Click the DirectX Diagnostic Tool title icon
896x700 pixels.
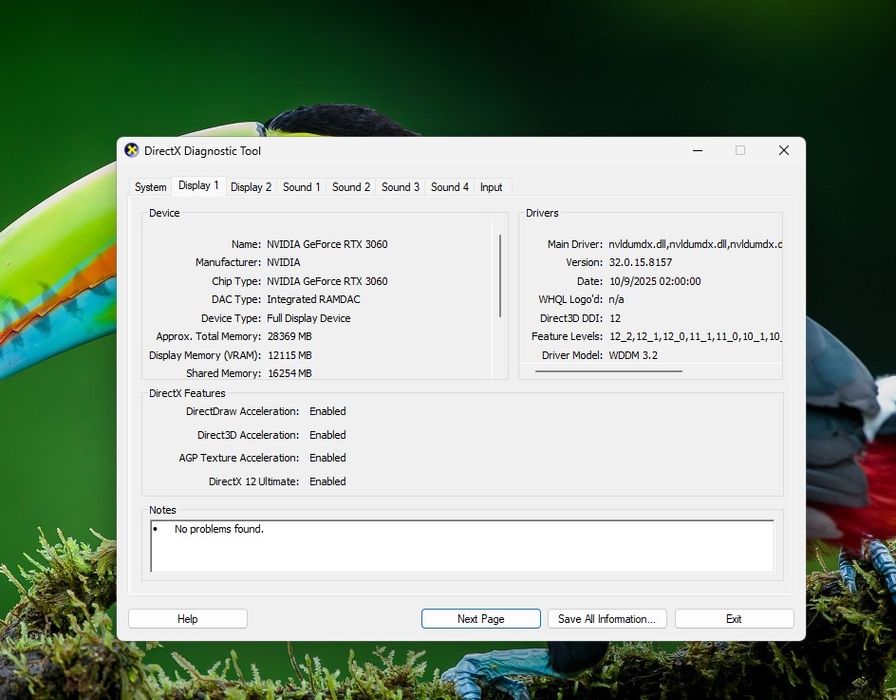click(x=131, y=150)
